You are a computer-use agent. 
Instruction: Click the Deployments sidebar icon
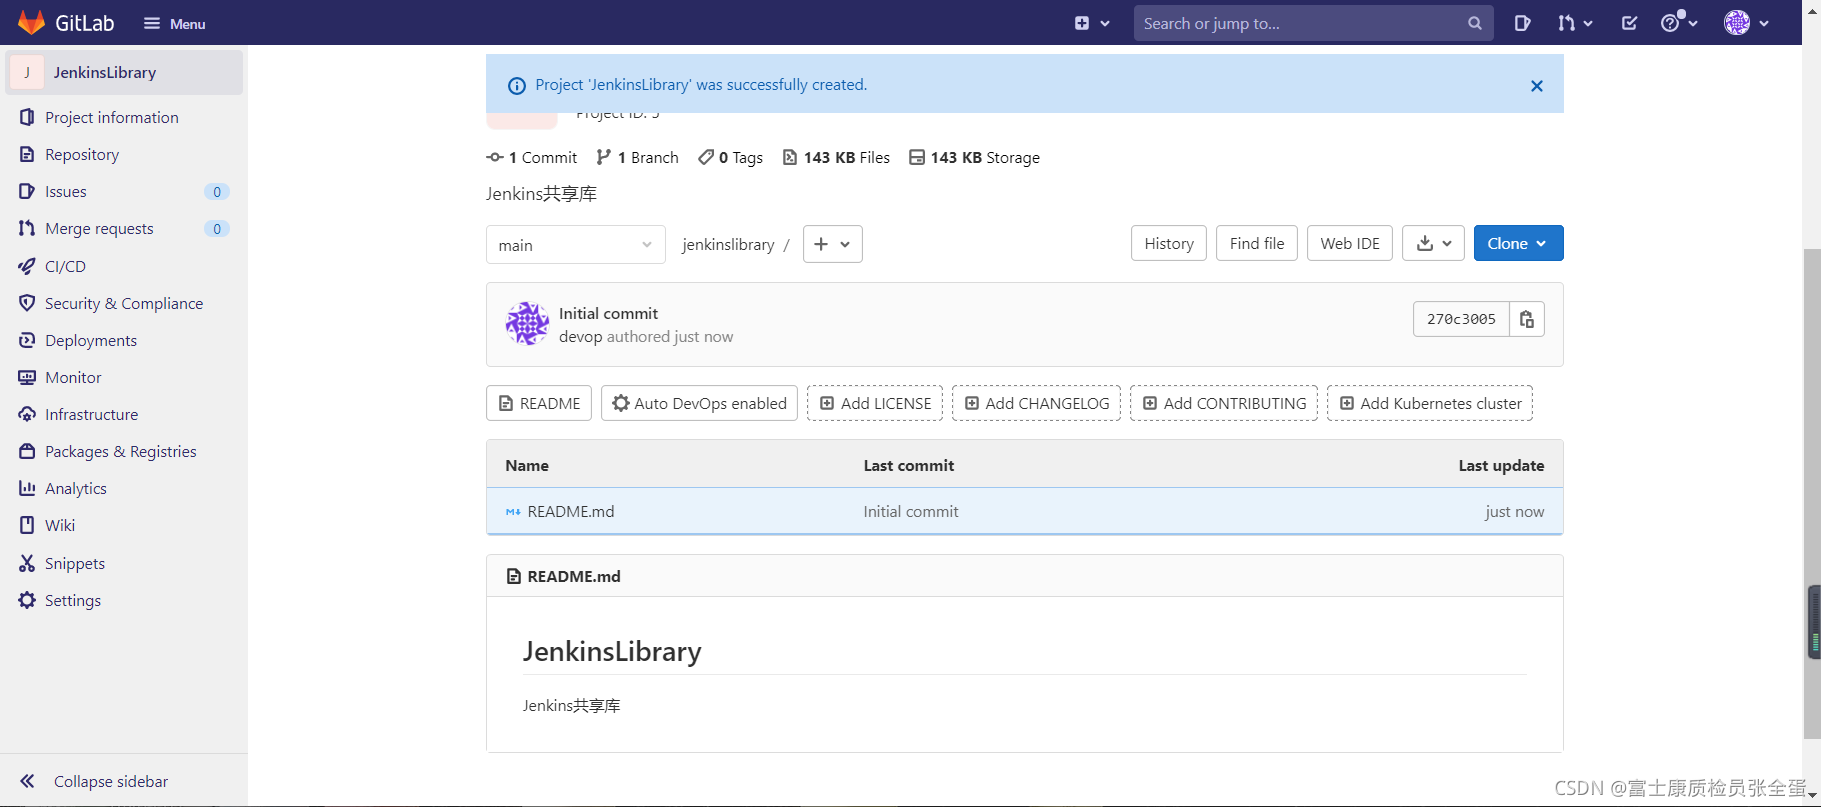point(27,340)
